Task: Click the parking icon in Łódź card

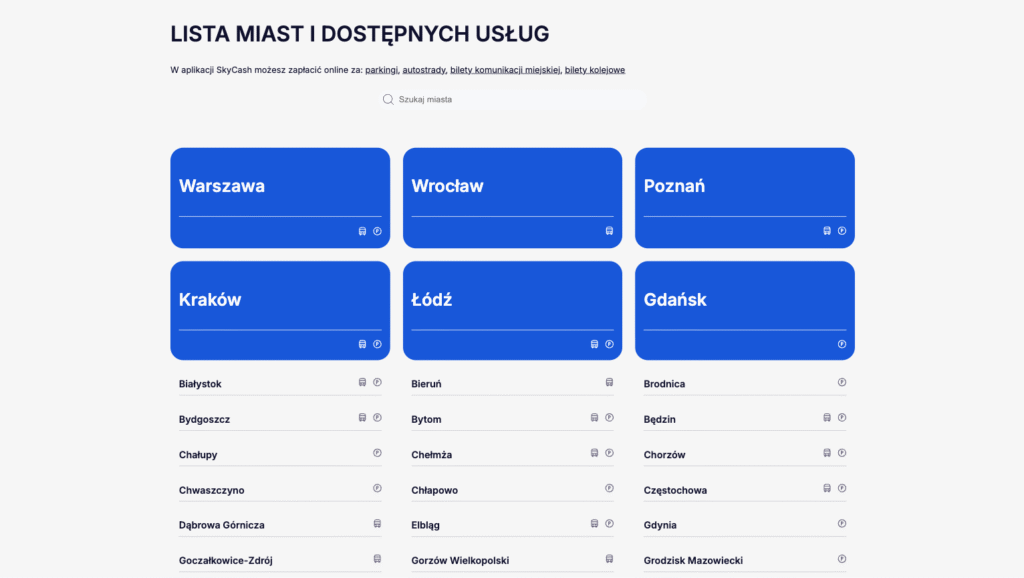Action: pos(609,344)
